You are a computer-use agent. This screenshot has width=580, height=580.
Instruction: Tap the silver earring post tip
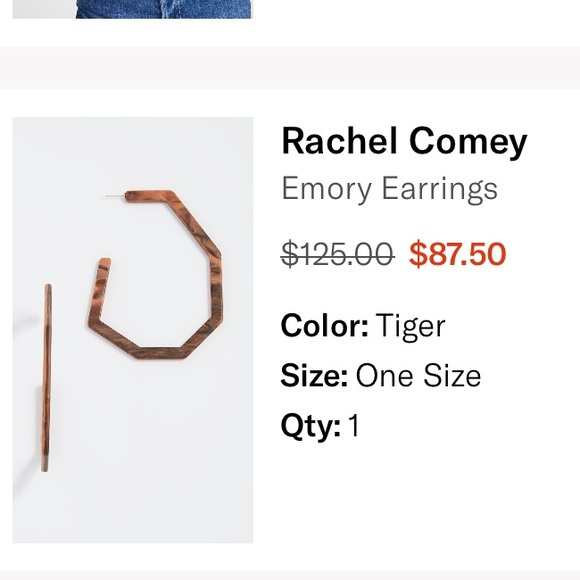pyautogui.click(x=114, y=196)
